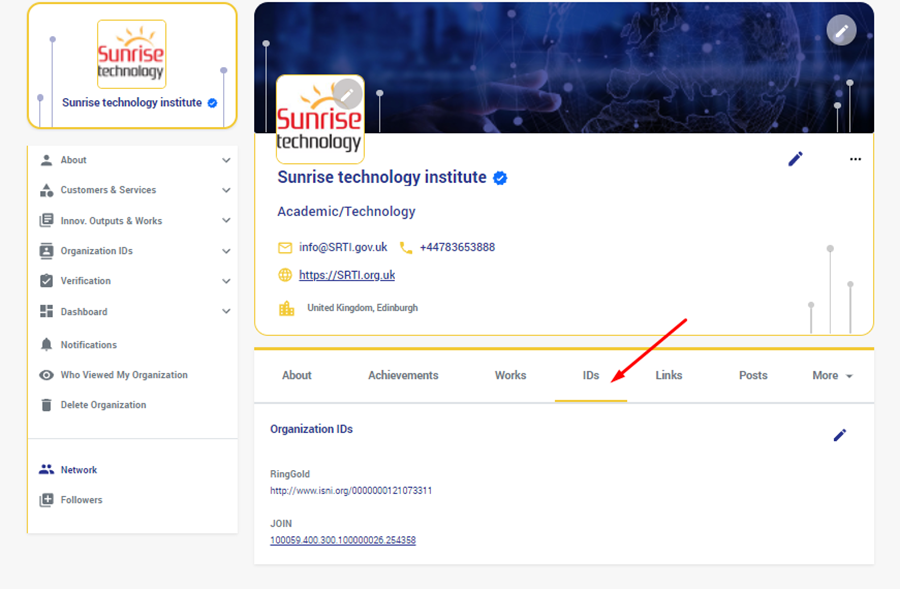
Task: Click the edit pencil on the cover banner
Action: pos(841,31)
